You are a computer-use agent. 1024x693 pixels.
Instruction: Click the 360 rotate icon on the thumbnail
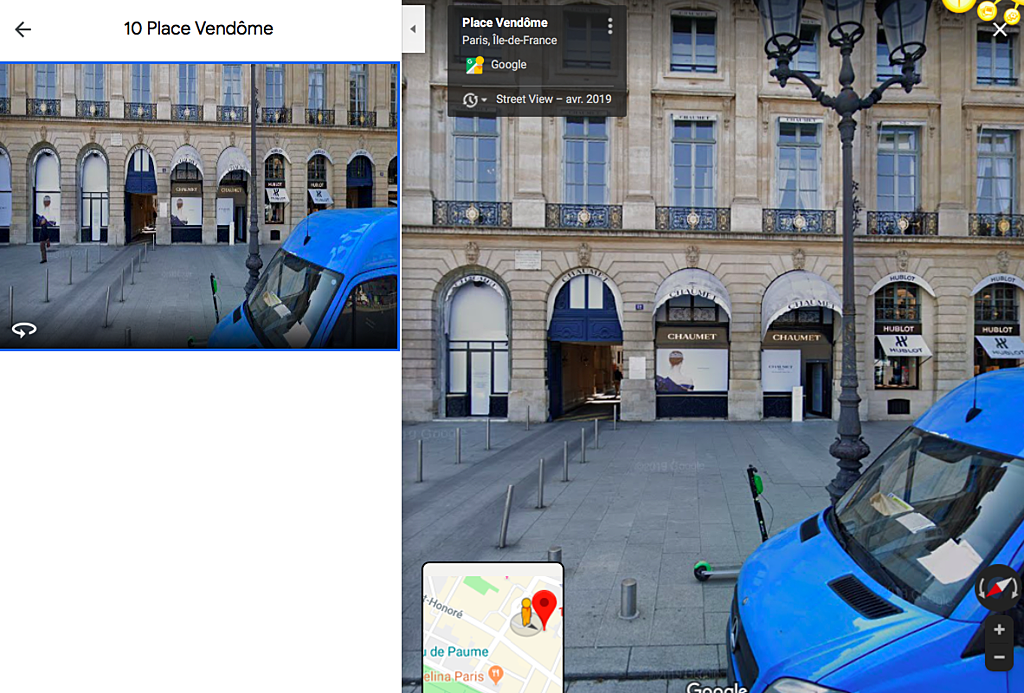coord(24,330)
